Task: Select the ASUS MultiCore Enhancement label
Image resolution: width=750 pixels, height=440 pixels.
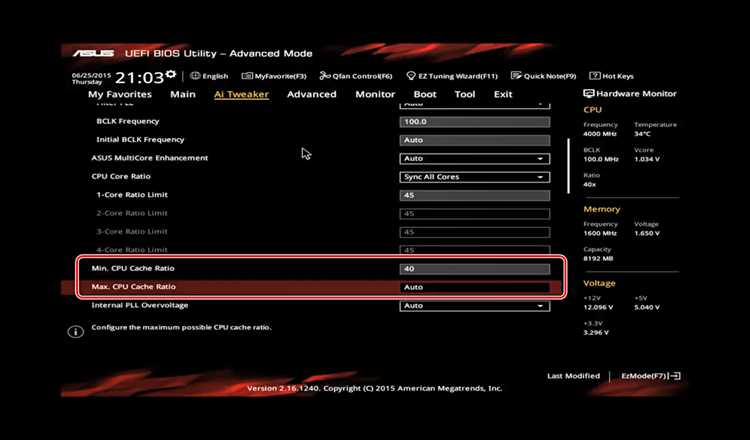Action: click(150, 158)
